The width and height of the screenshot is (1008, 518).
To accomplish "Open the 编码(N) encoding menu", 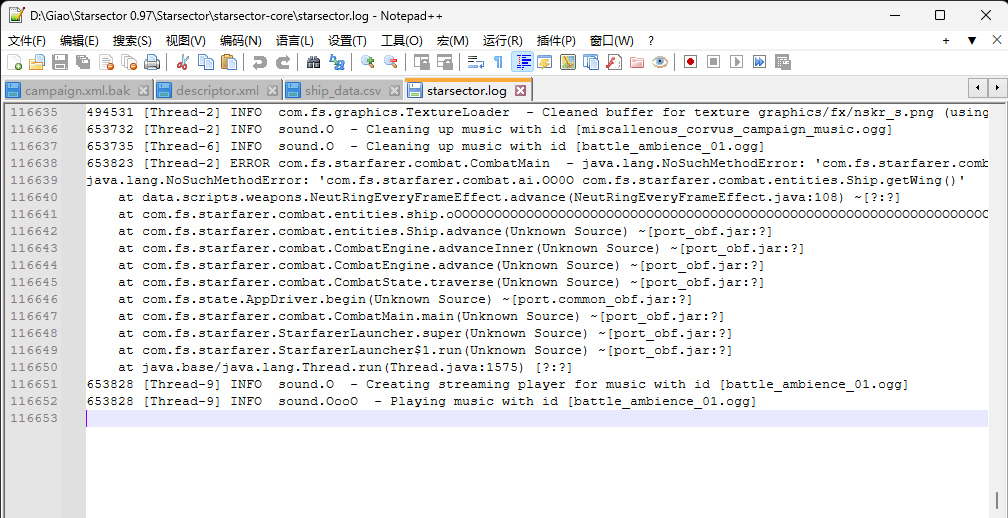I will click(240, 41).
